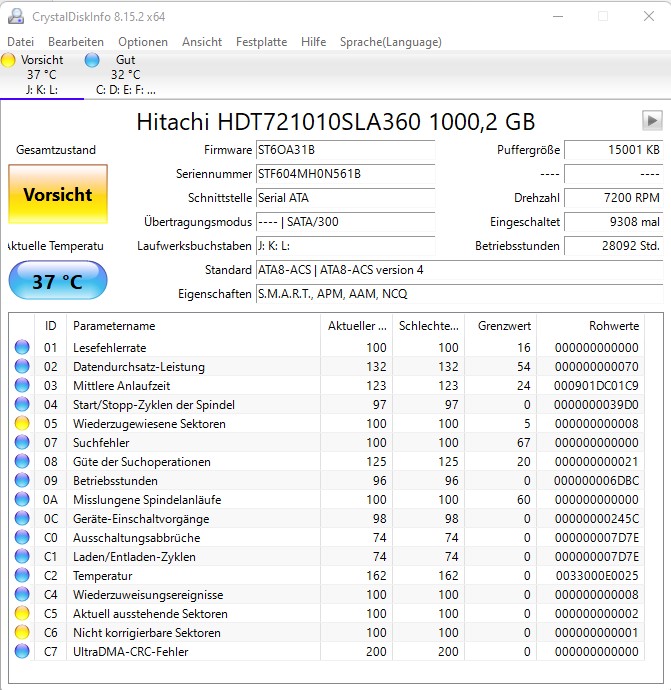671x690 pixels.
Task: Click blue status icon for Geräte-Einschaltvorgänge
Action: pyautogui.click(x=22, y=518)
